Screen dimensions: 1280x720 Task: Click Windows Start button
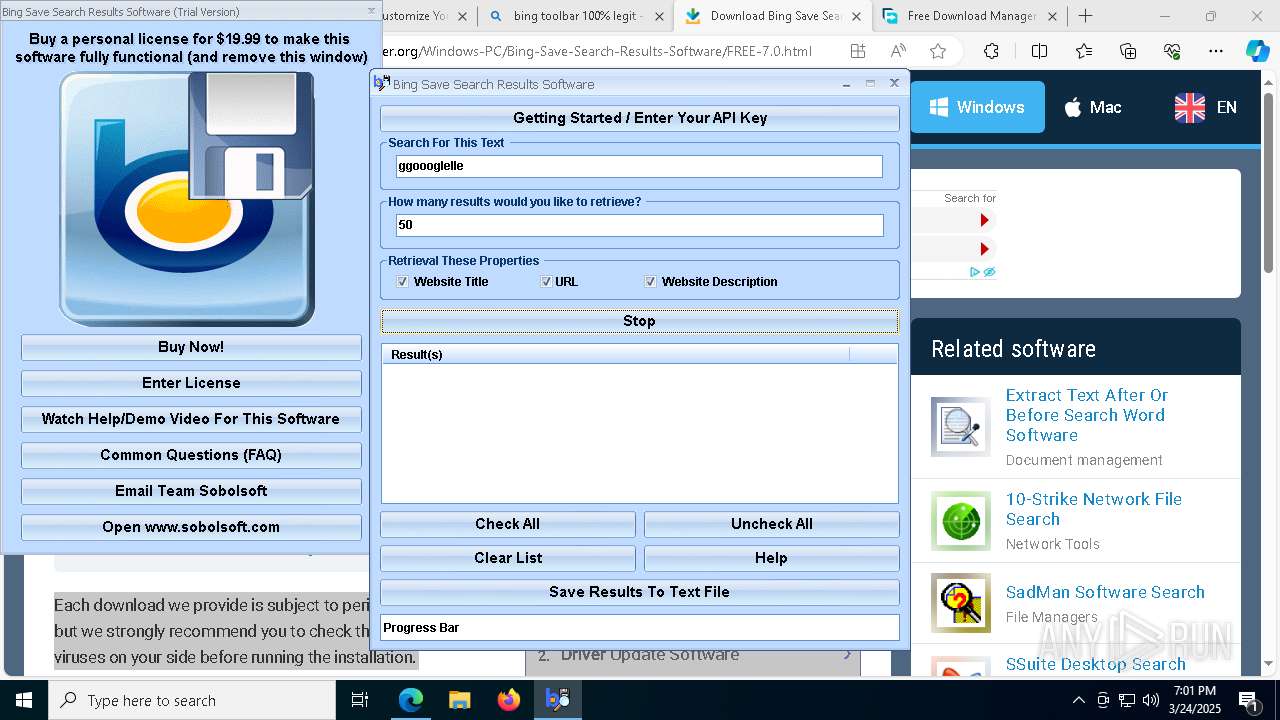coord(24,700)
